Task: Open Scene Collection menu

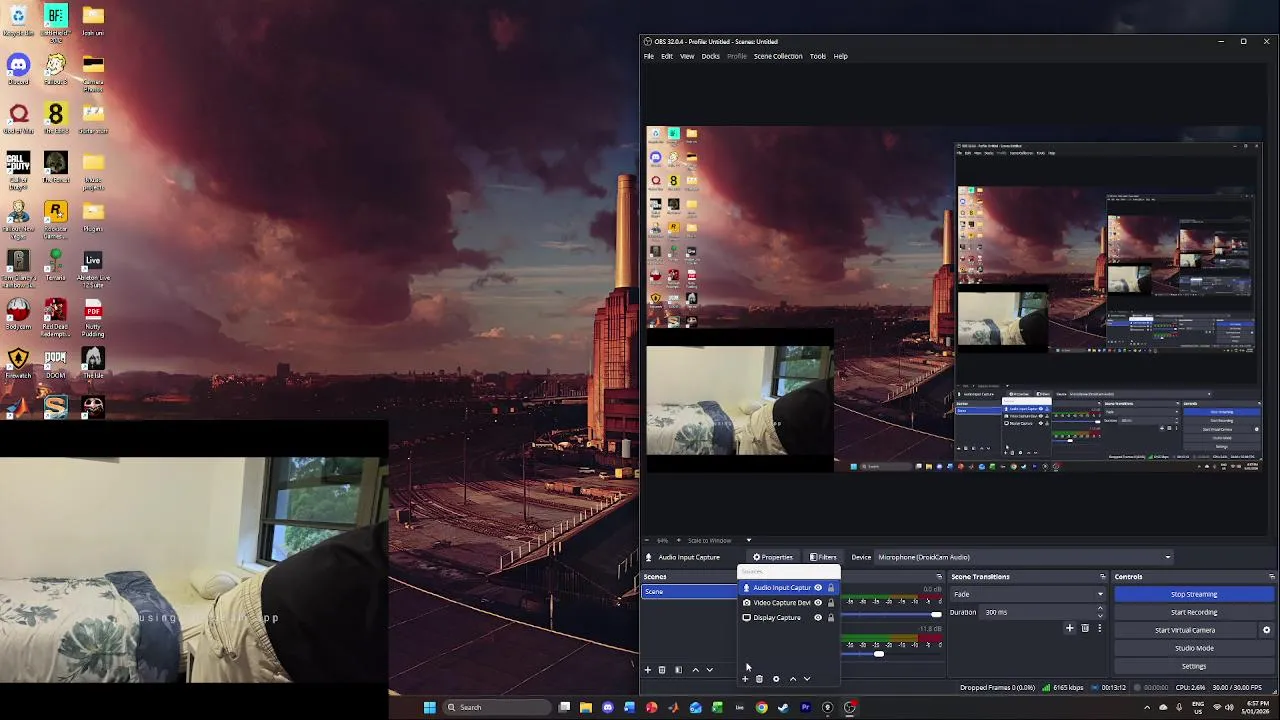Action: pos(778,56)
